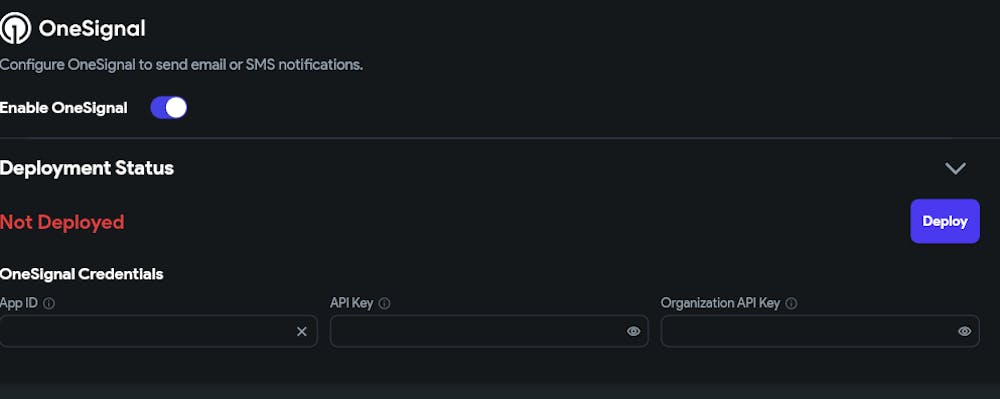
Task: Show the Organization API Key value
Action: point(964,331)
